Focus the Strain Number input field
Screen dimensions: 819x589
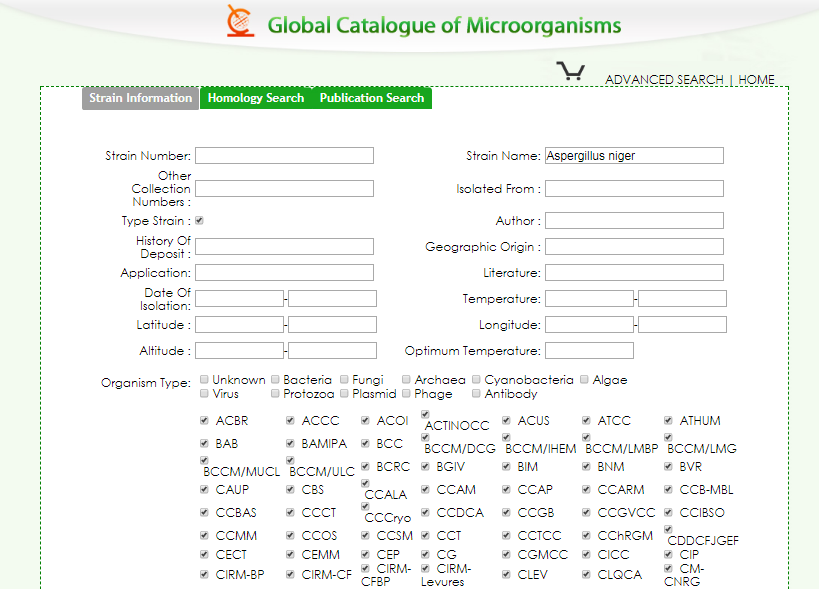284,156
